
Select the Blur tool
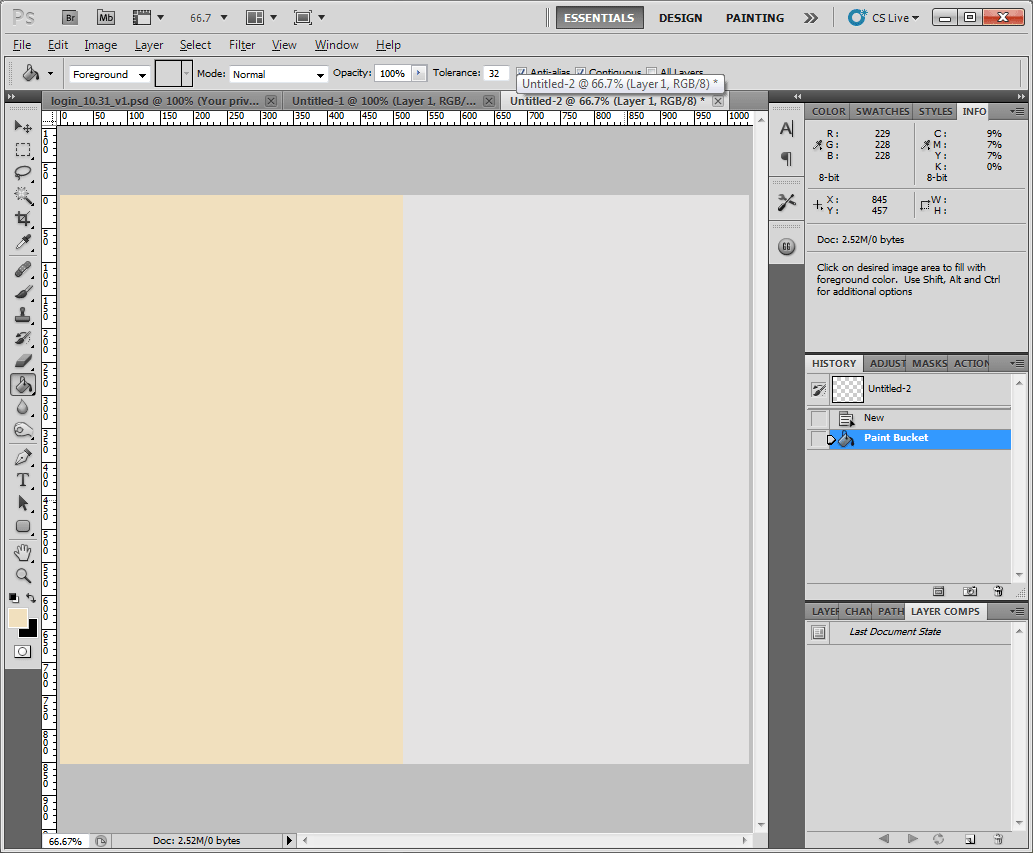tap(23, 408)
